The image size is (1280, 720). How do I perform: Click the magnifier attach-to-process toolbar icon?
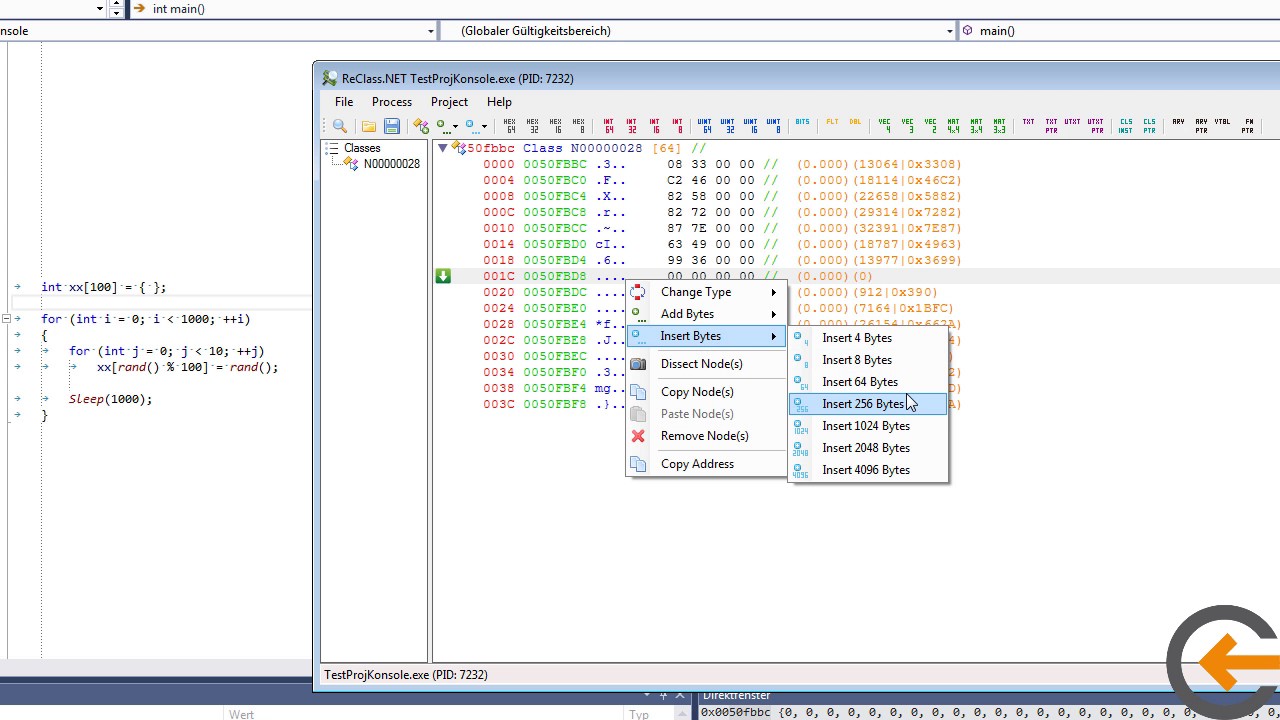point(340,126)
